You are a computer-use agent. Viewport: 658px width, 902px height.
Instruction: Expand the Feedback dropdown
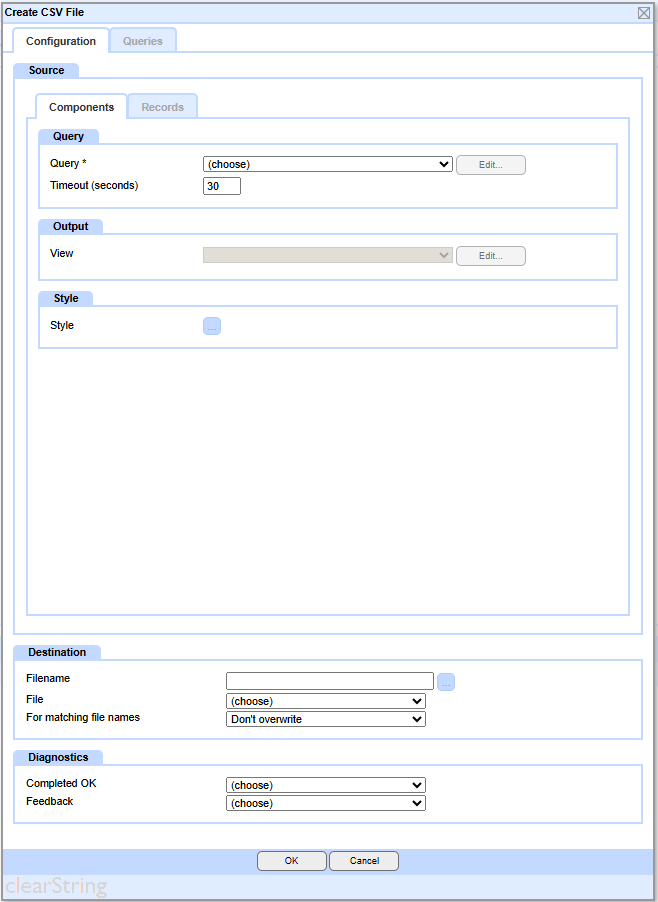tap(326, 803)
